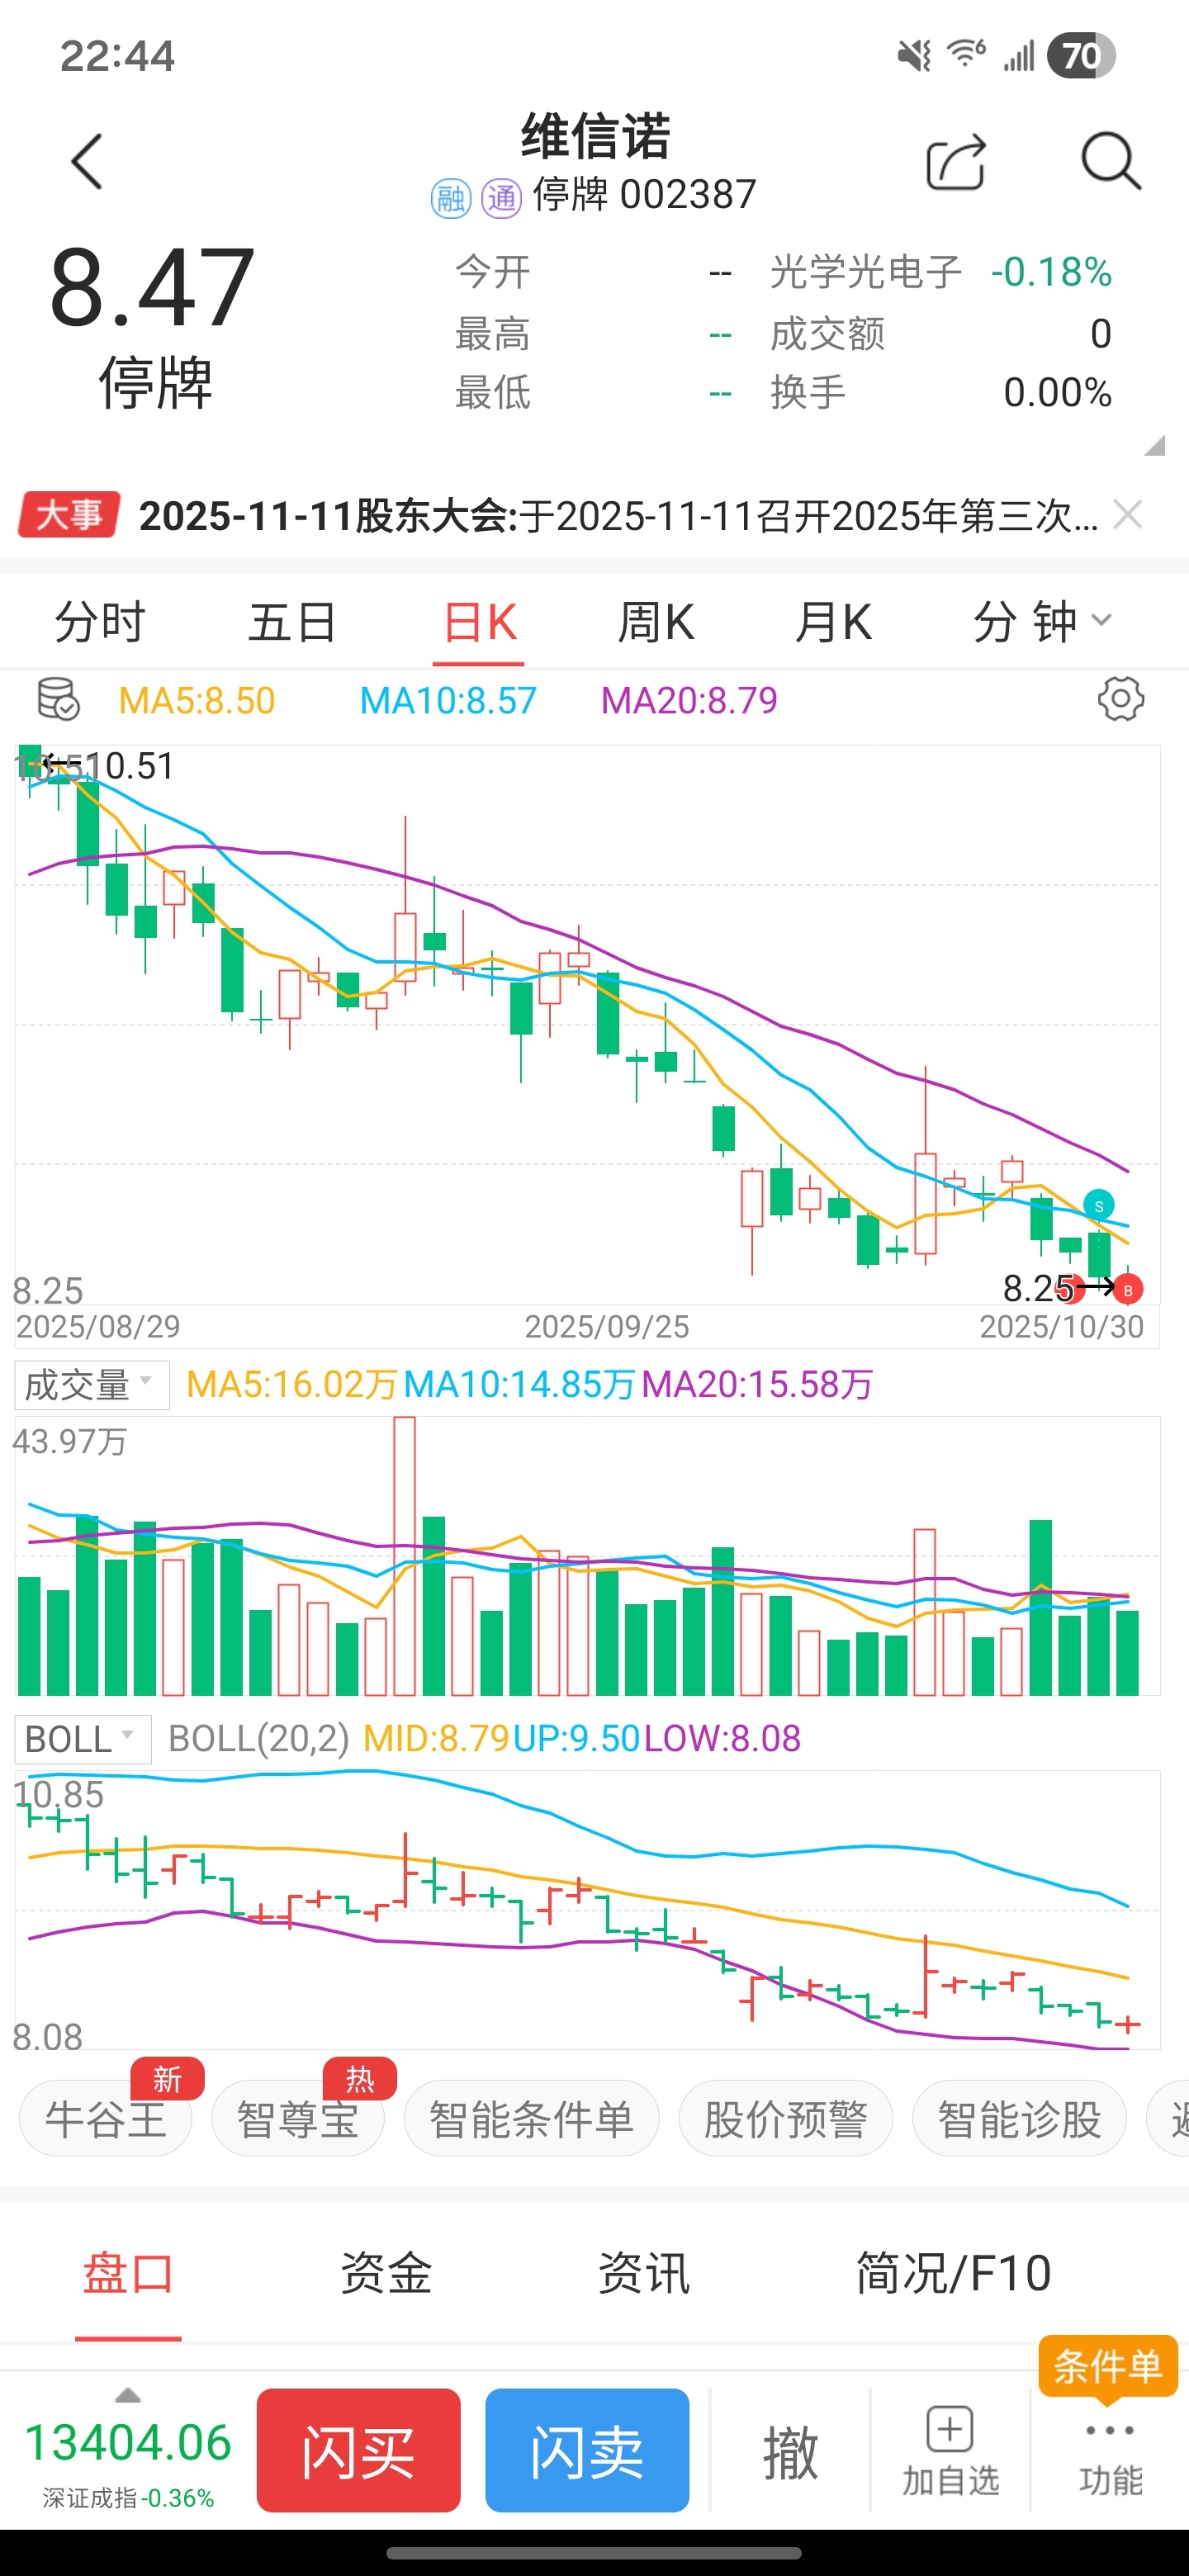The width and height of the screenshot is (1189, 2576).
Task: Tap the 融 margin trading badge
Action: (x=450, y=198)
